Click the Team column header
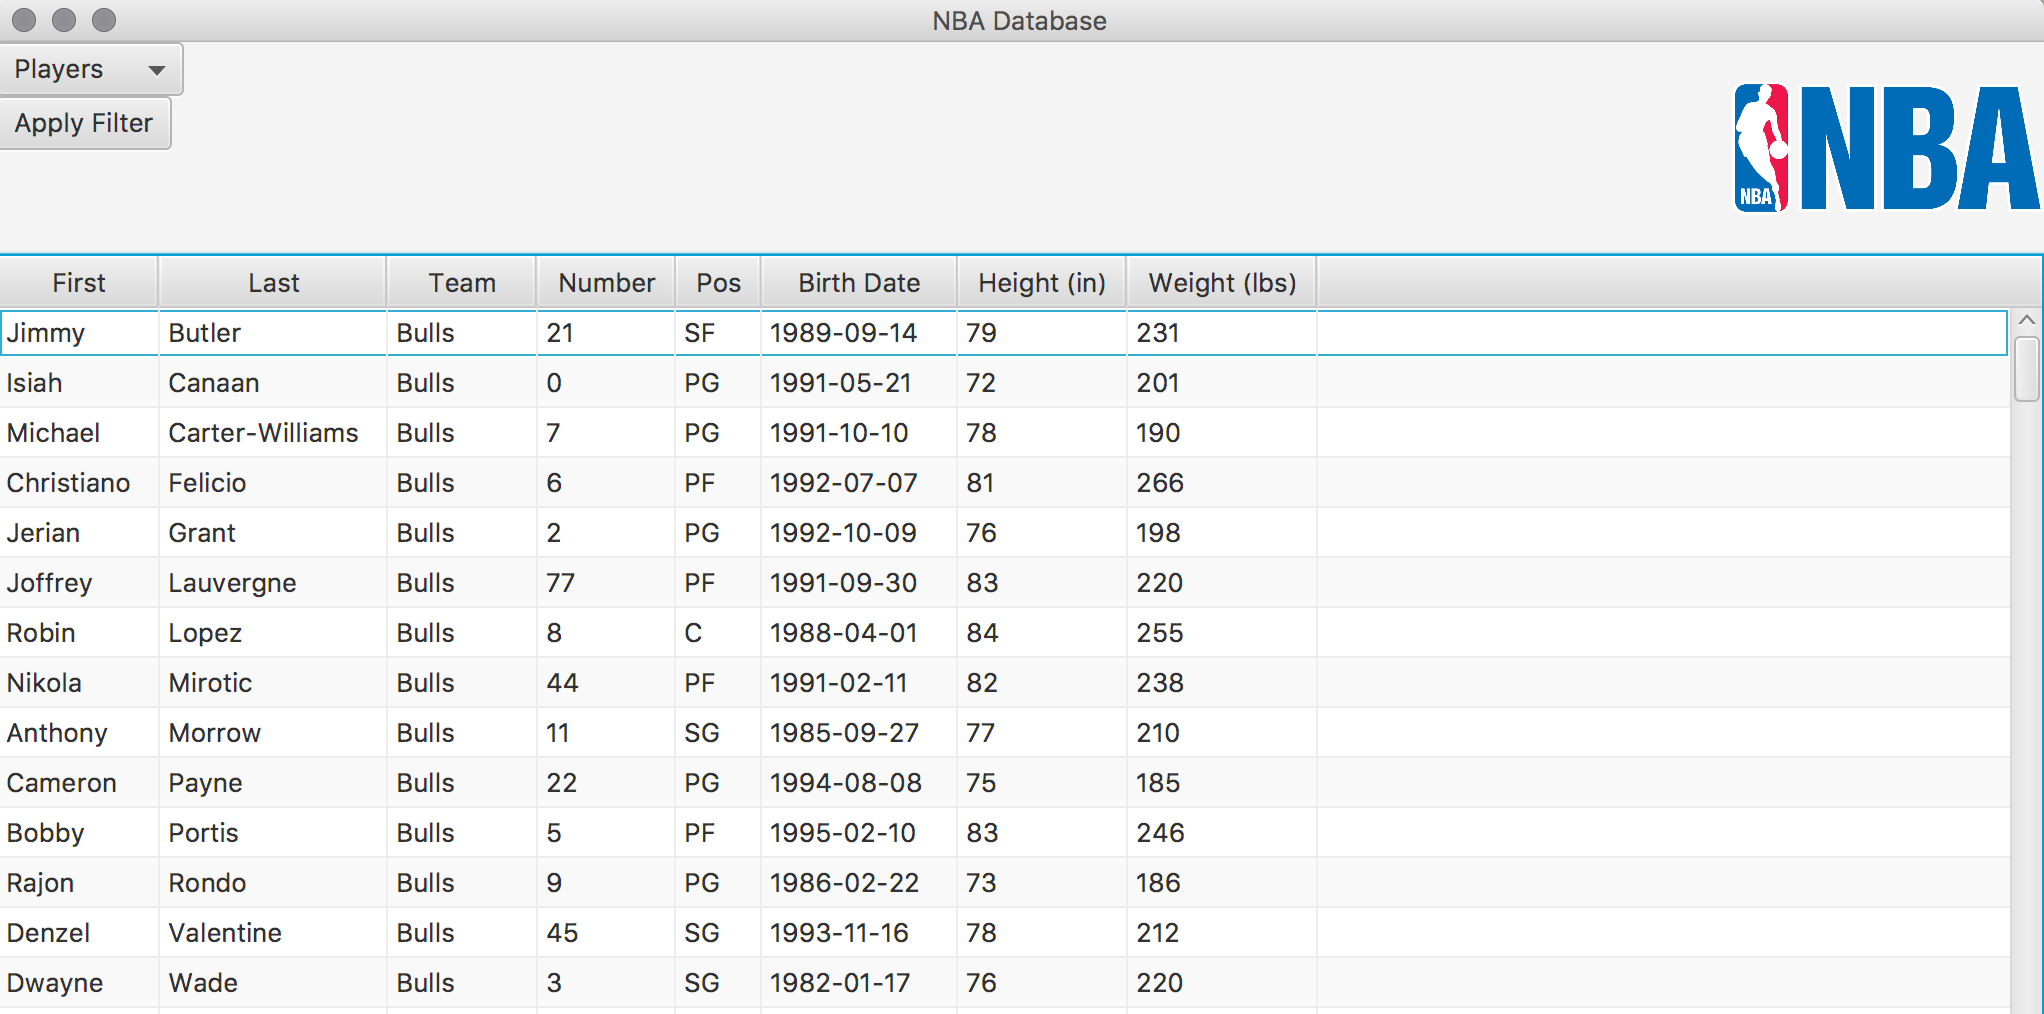Image resolution: width=2044 pixels, height=1014 pixels. 461,283
